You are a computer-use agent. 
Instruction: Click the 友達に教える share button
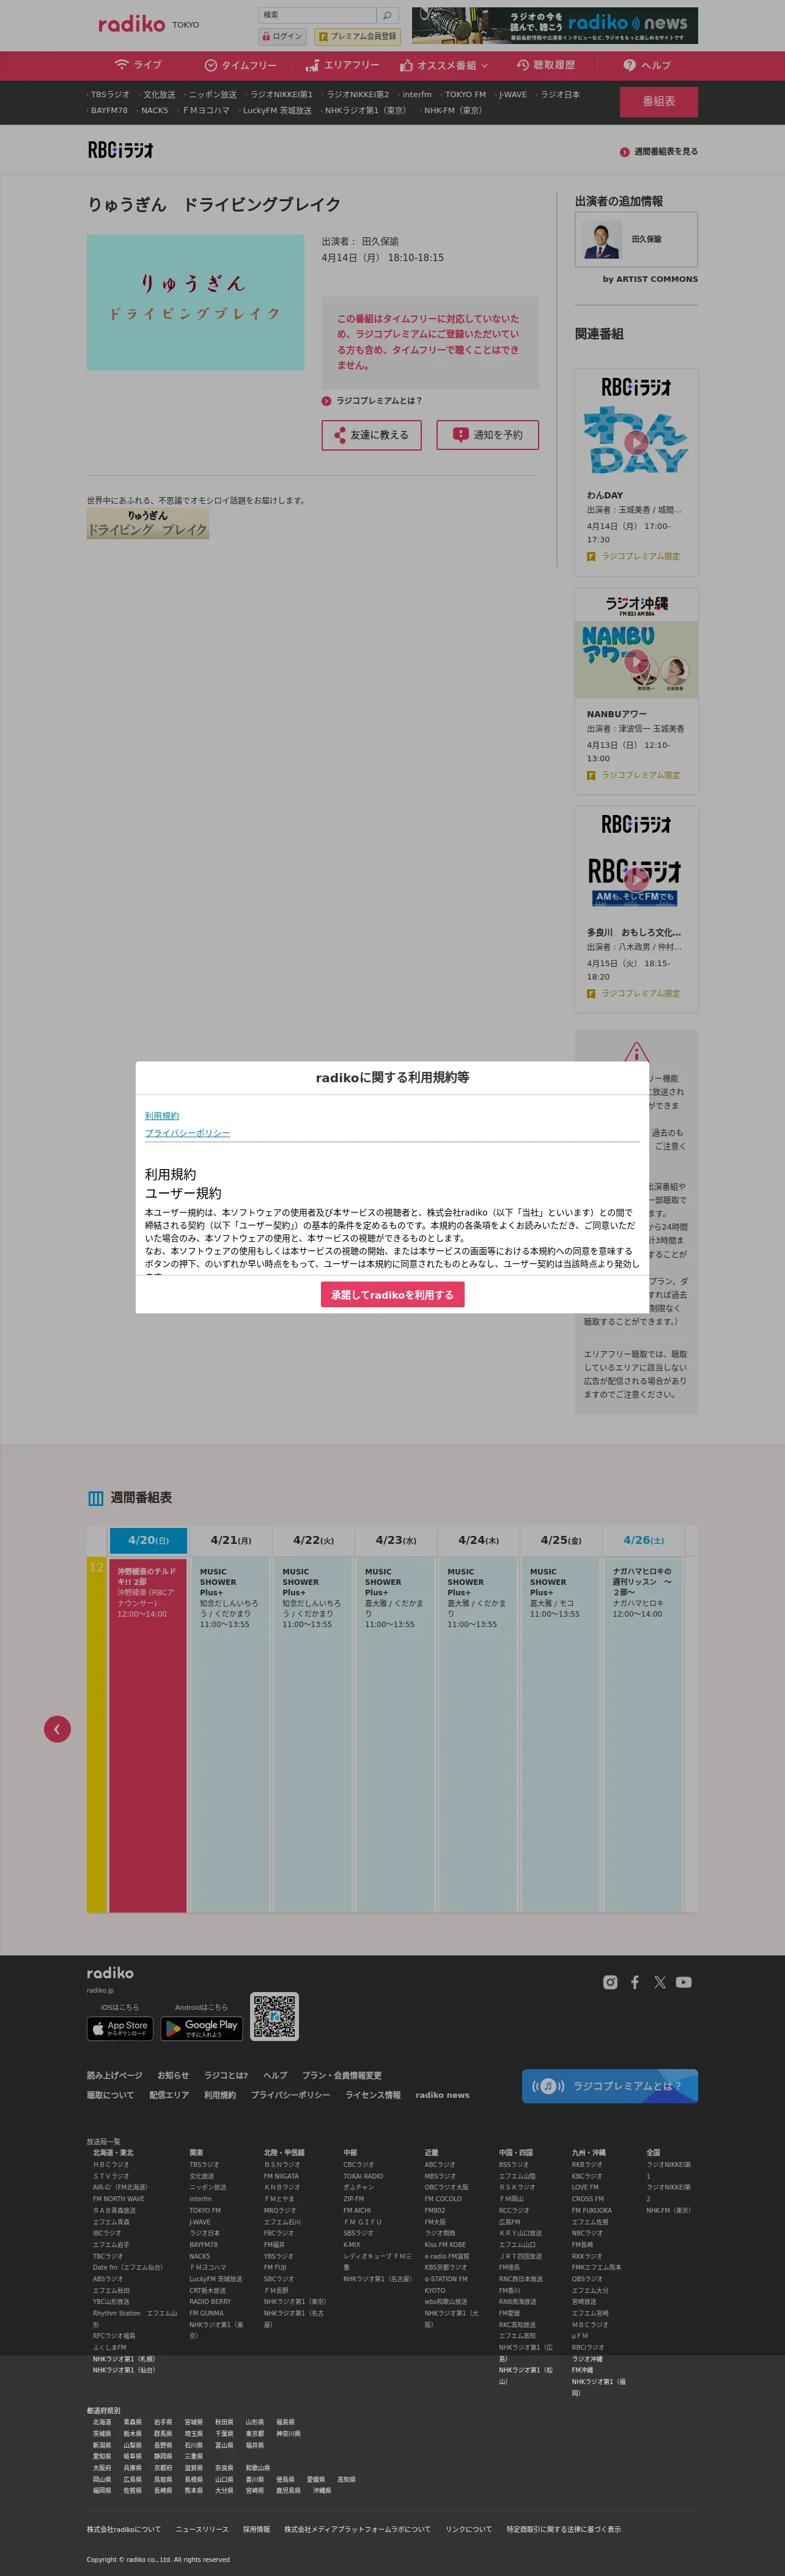coord(371,435)
